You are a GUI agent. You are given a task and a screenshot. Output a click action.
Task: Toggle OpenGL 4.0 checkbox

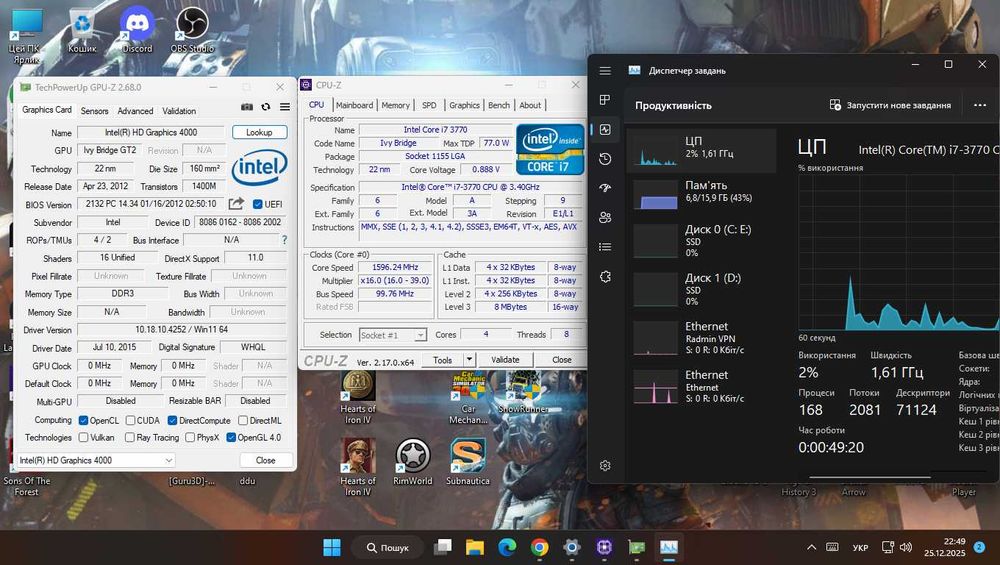231,437
